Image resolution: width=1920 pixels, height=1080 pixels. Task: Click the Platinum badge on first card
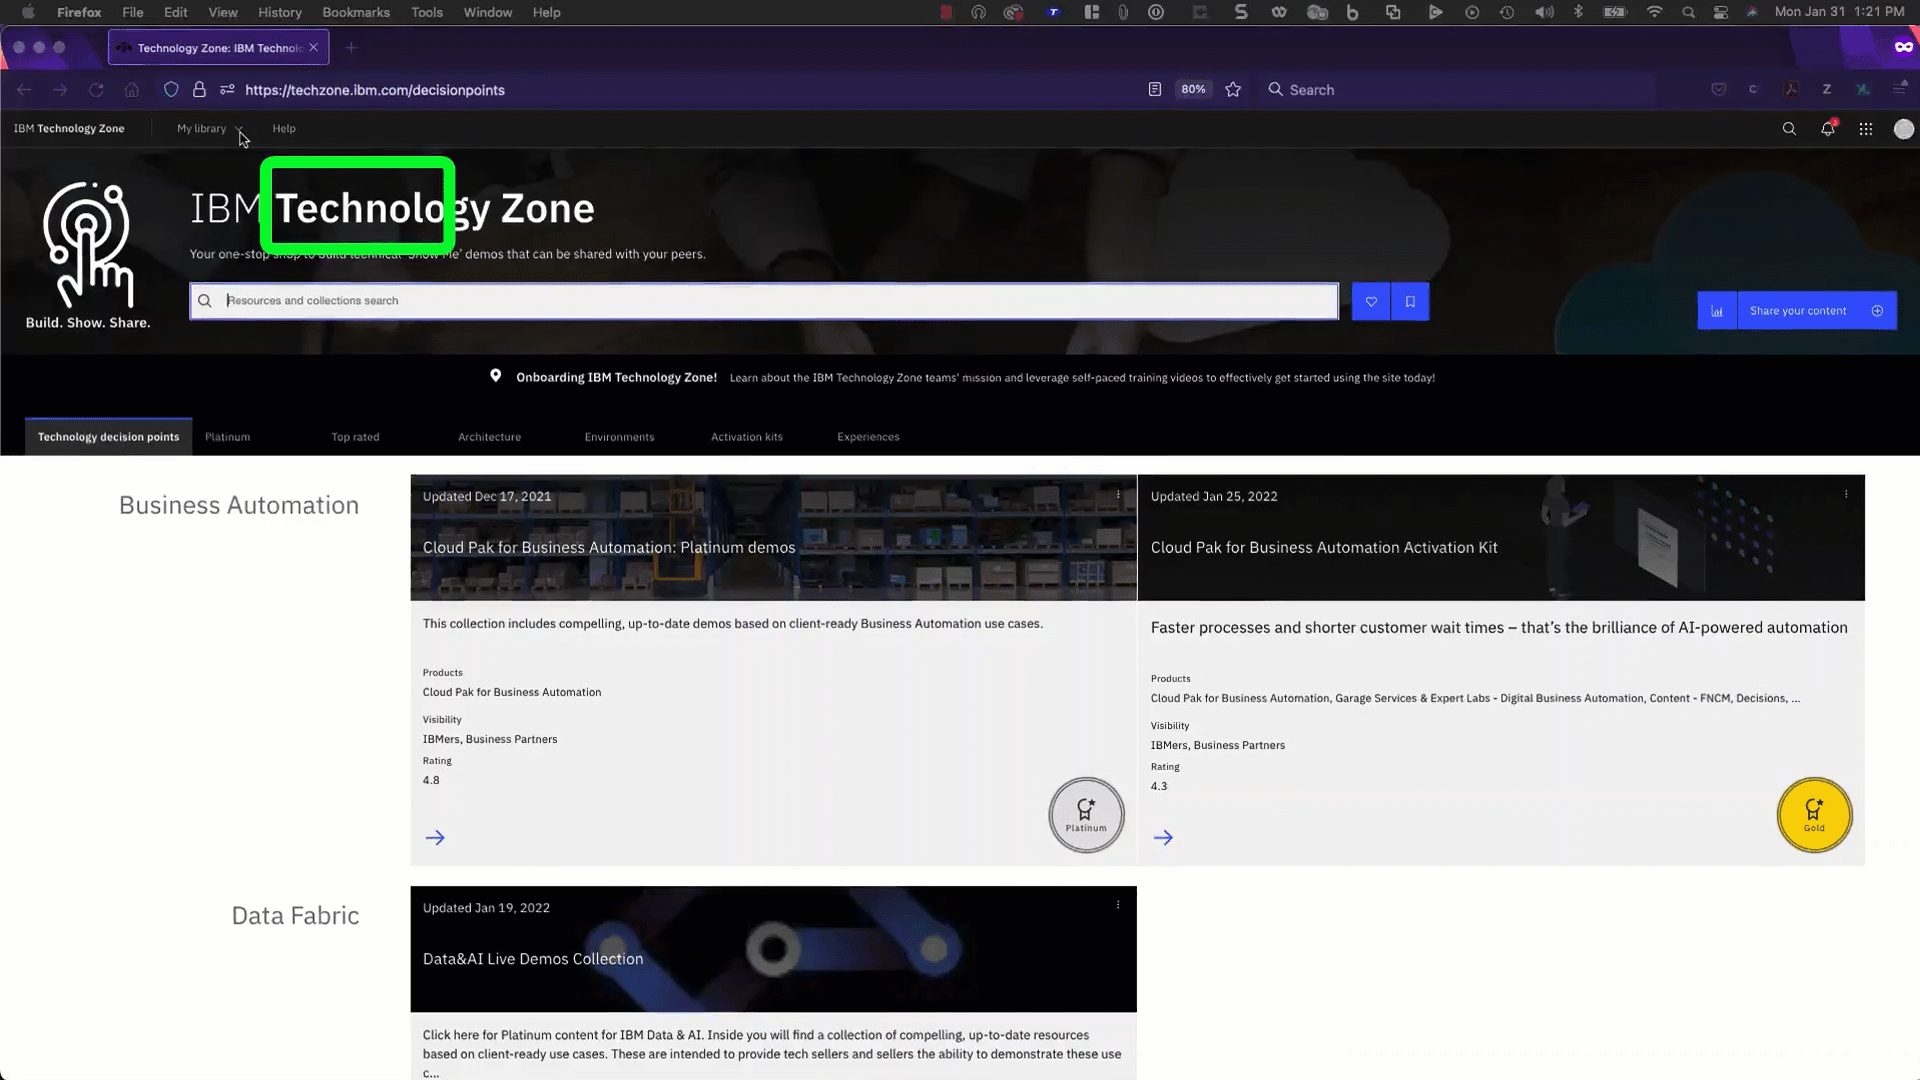(x=1086, y=815)
